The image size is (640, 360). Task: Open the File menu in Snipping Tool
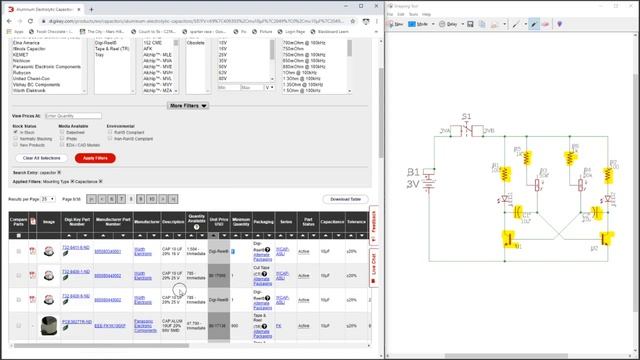click(390, 14)
